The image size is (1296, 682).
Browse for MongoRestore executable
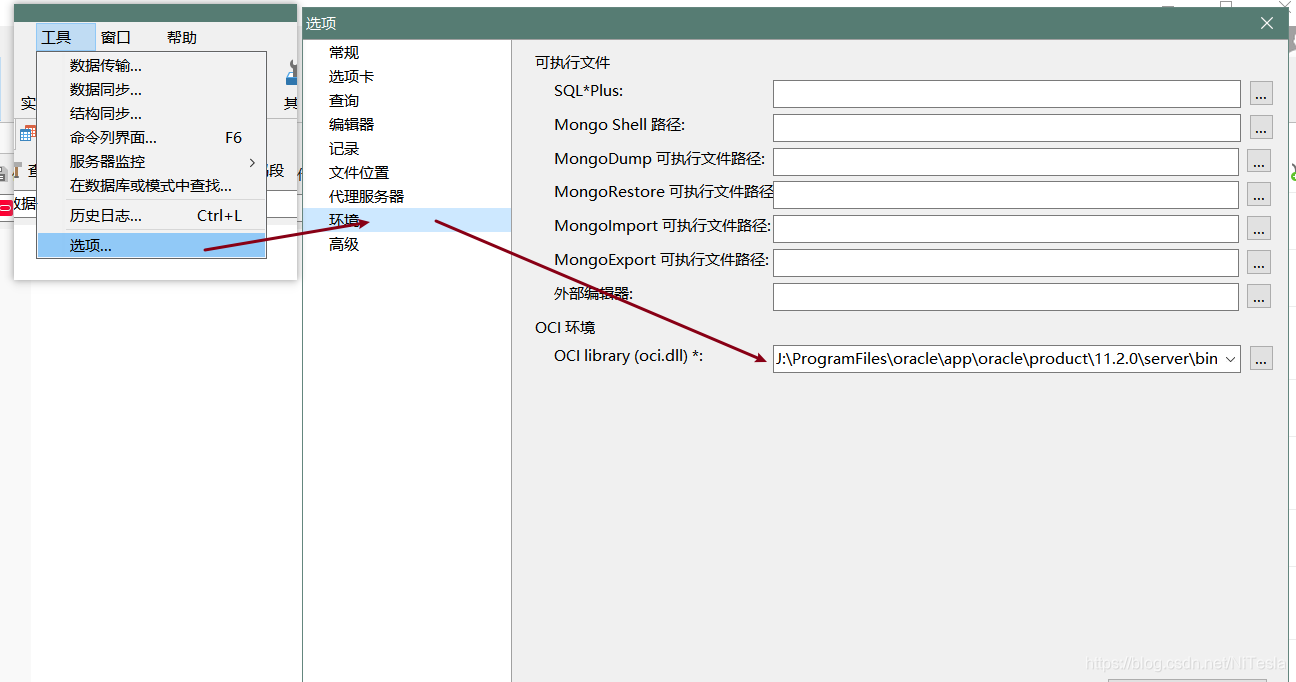pyautogui.click(x=1259, y=195)
